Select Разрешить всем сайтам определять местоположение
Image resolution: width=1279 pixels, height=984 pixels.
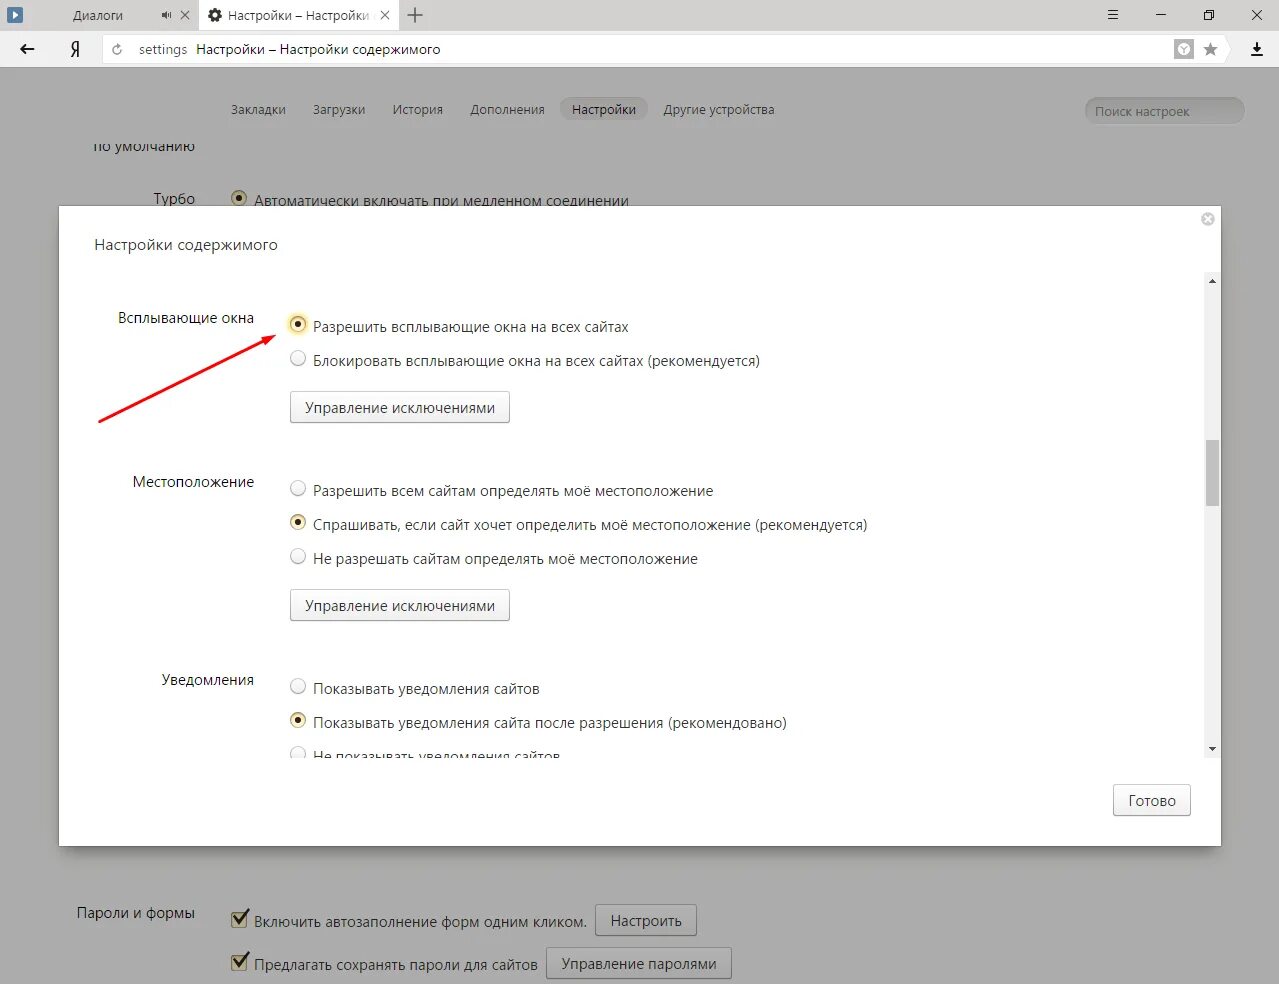(x=298, y=488)
